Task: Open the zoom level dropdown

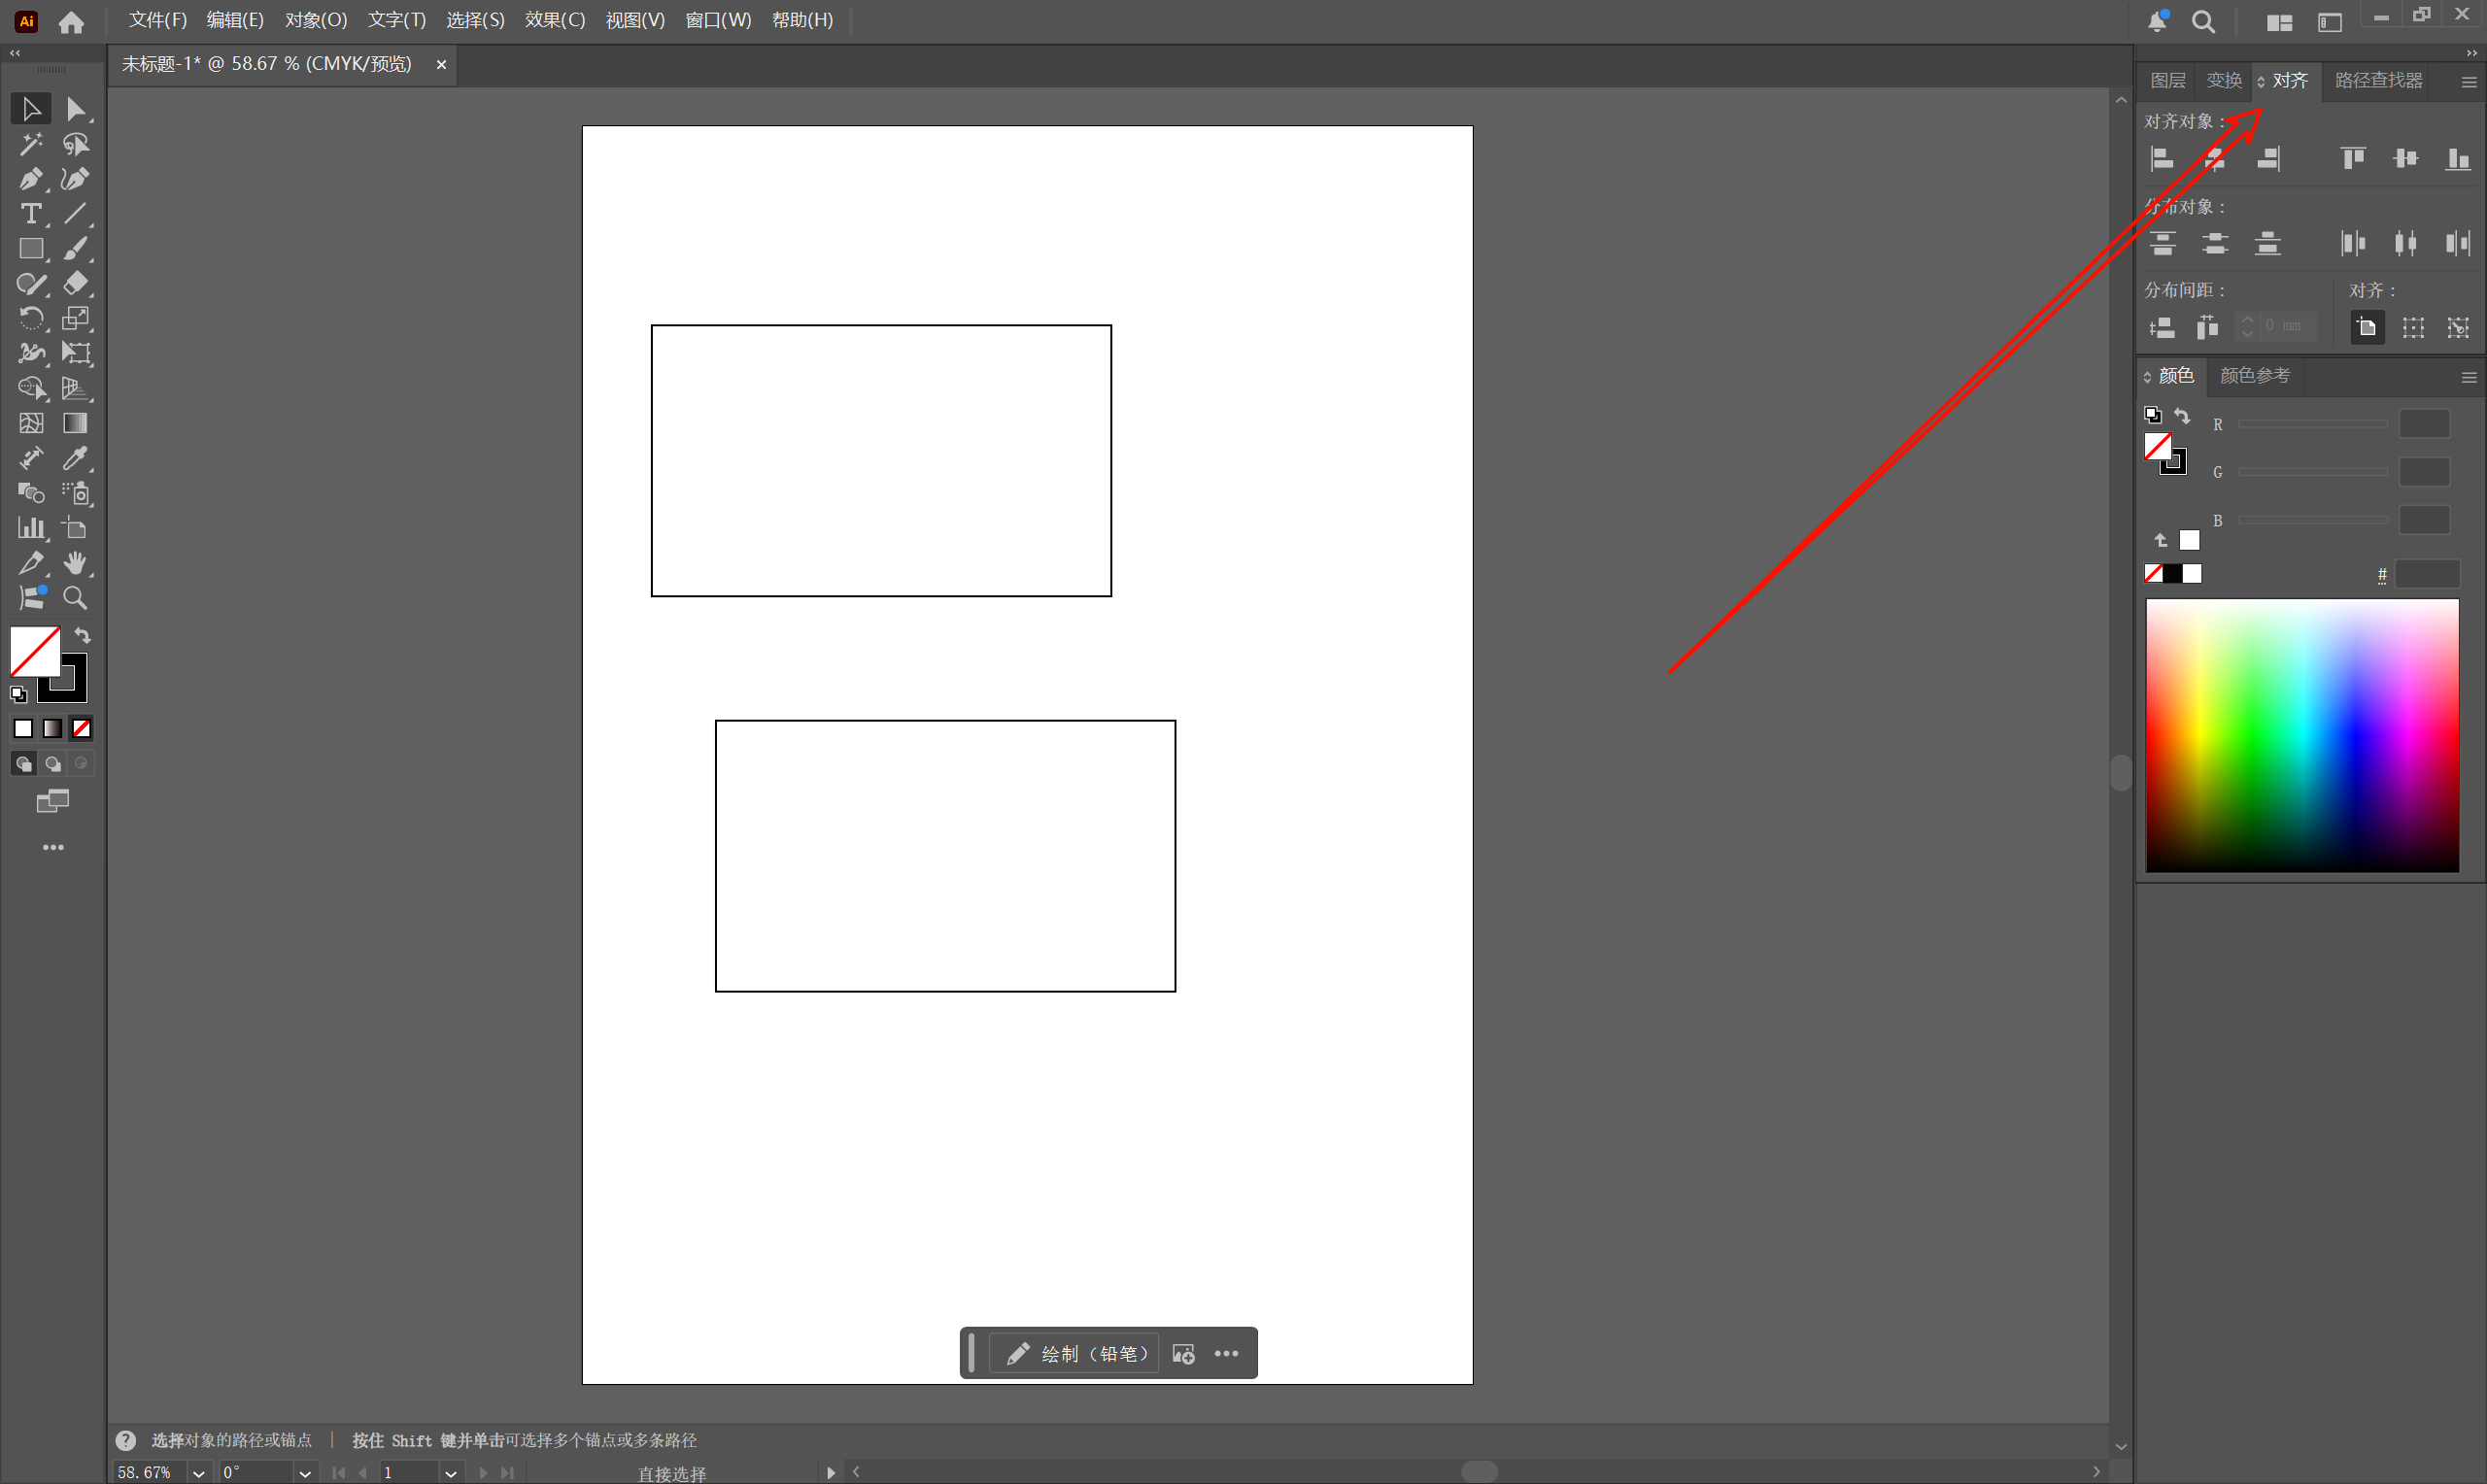Action: tap(198, 1473)
